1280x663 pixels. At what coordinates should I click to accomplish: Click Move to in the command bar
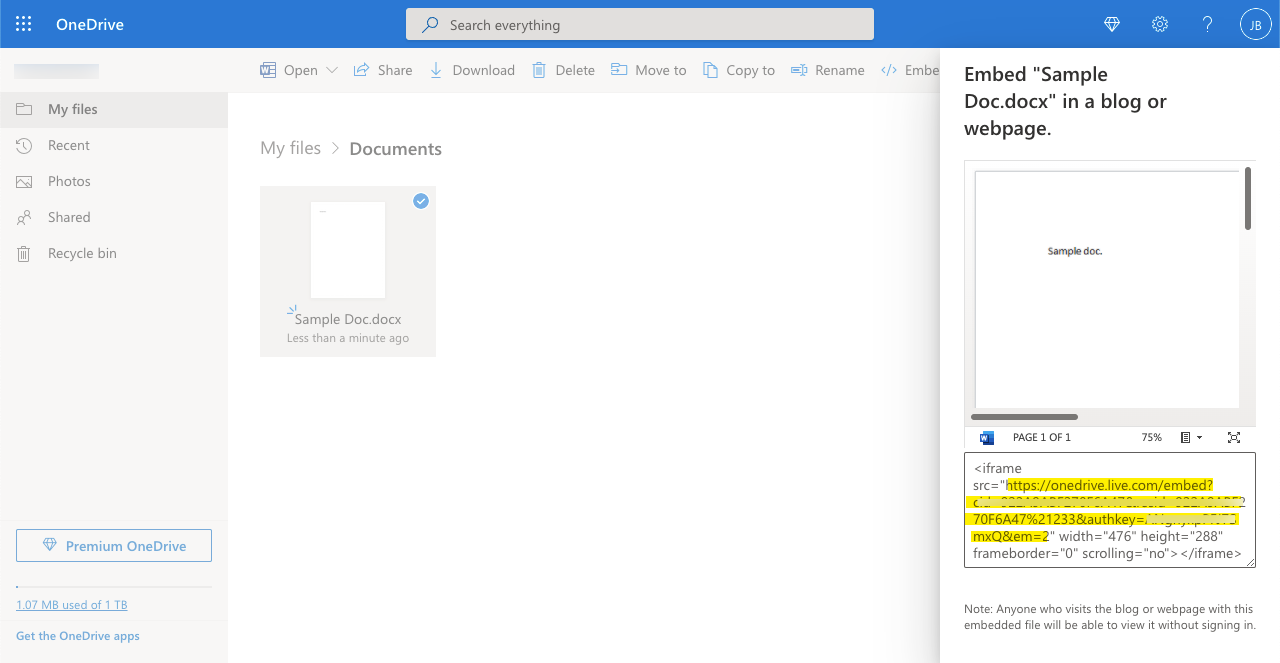point(649,70)
